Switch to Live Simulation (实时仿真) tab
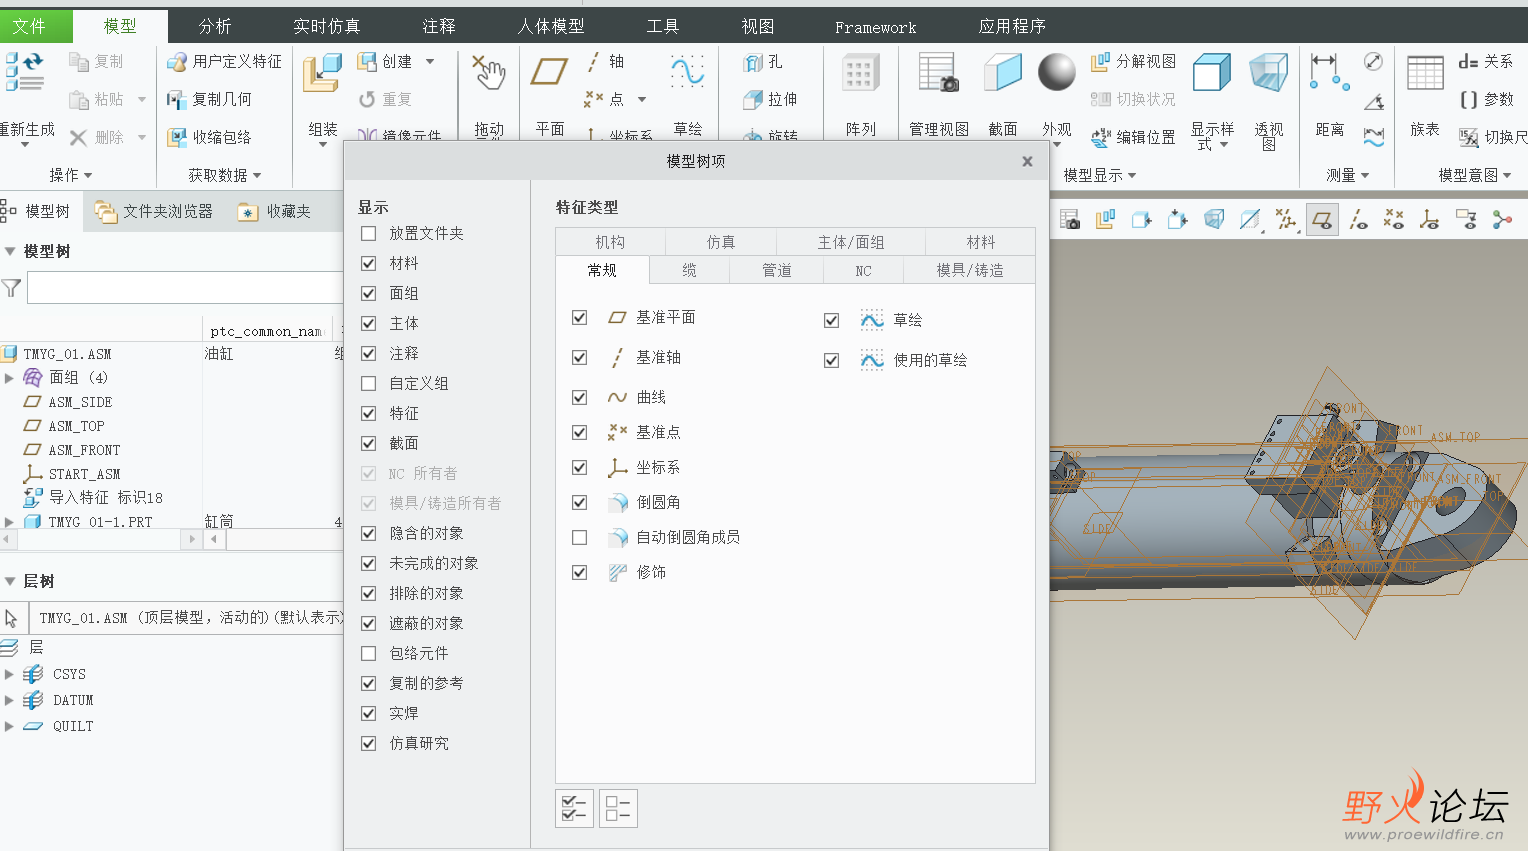Viewport: 1528px width, 851px height. [x=326, y=26]
